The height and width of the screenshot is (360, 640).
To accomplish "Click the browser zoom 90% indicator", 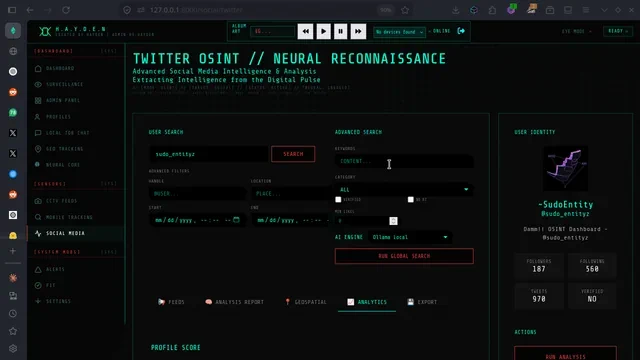I will (x=386, y=10).
